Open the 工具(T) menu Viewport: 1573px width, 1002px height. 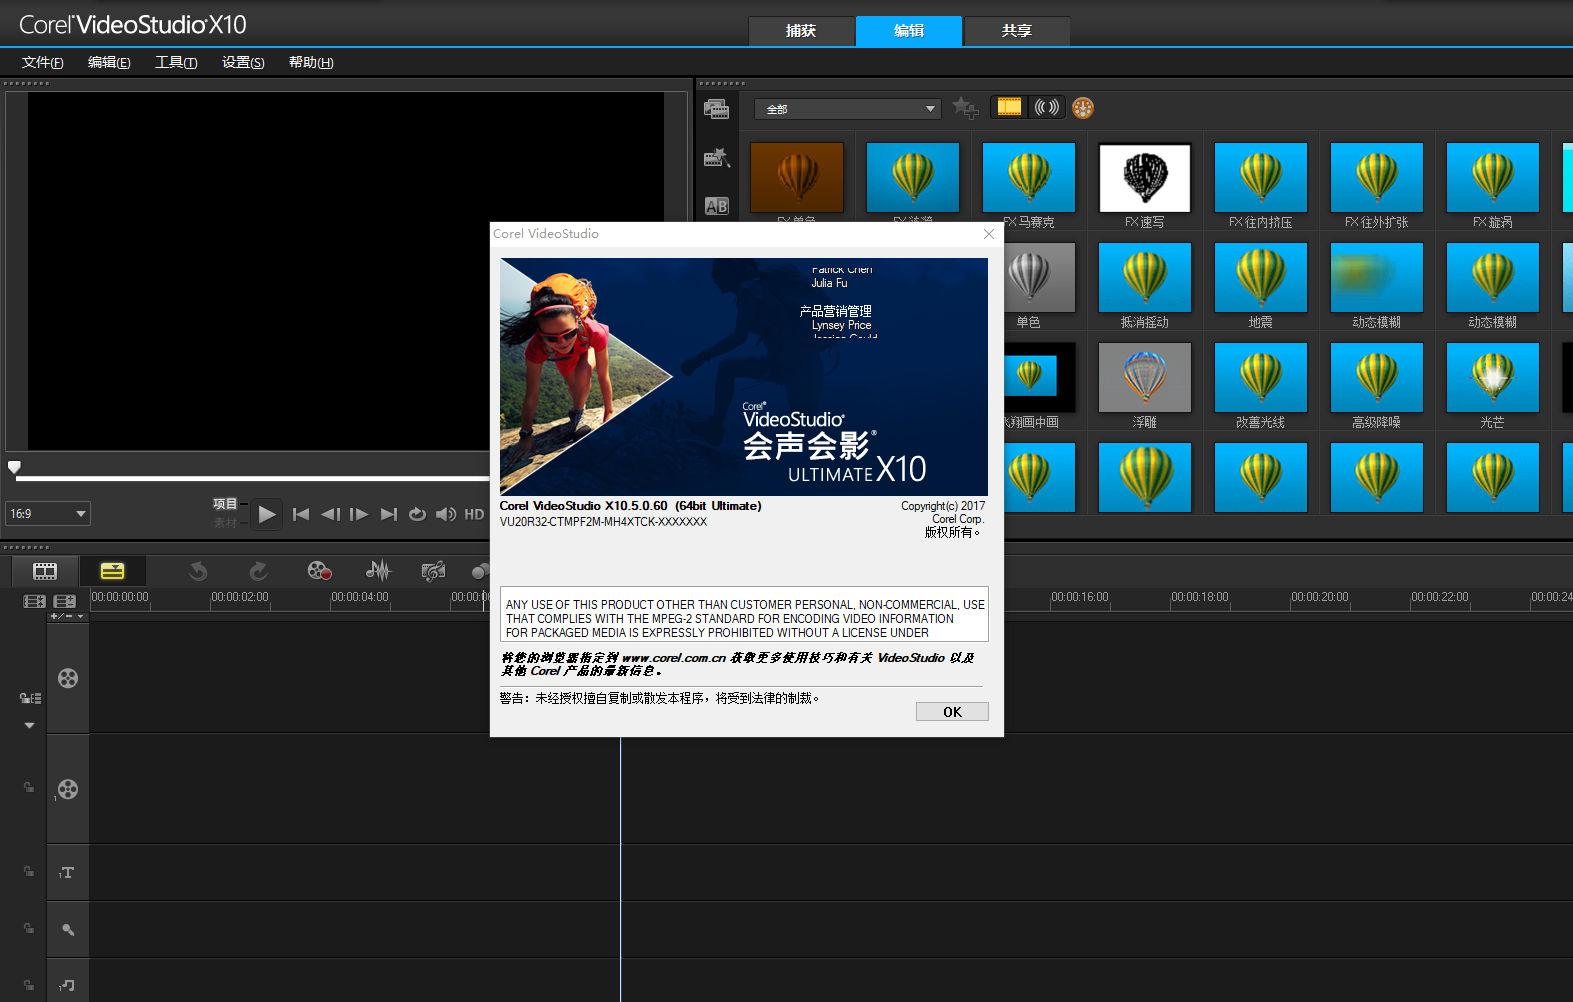pos(176,62)
